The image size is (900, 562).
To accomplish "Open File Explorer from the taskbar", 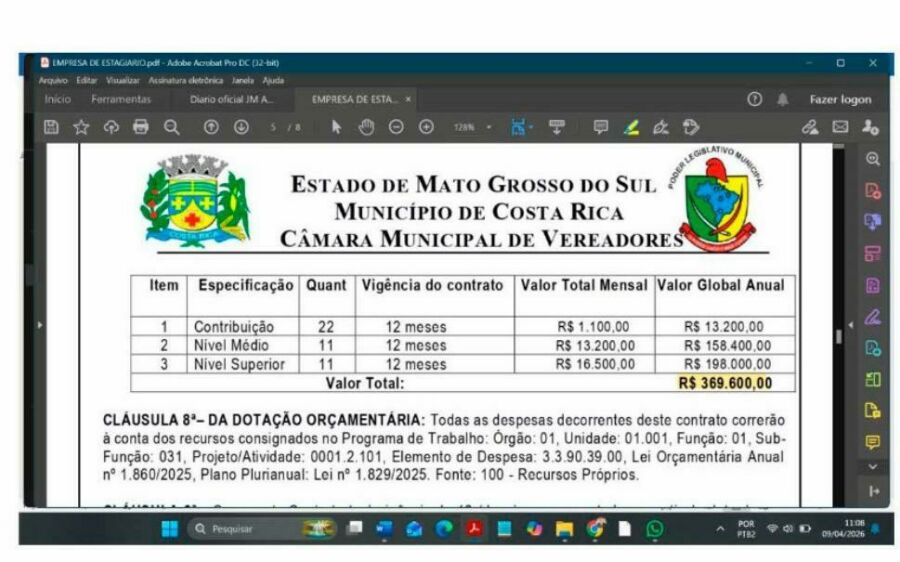I will coord(564,529).
